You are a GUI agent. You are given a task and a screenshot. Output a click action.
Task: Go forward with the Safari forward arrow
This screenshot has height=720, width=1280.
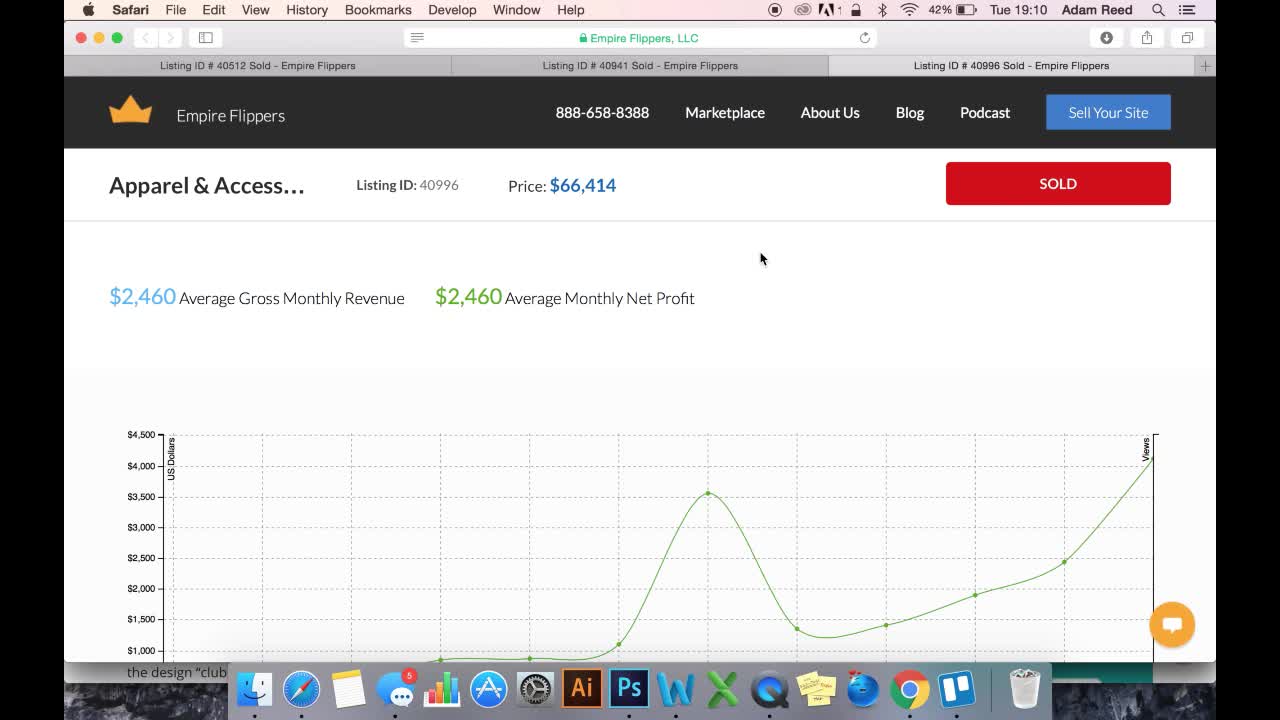pos(170,38)
